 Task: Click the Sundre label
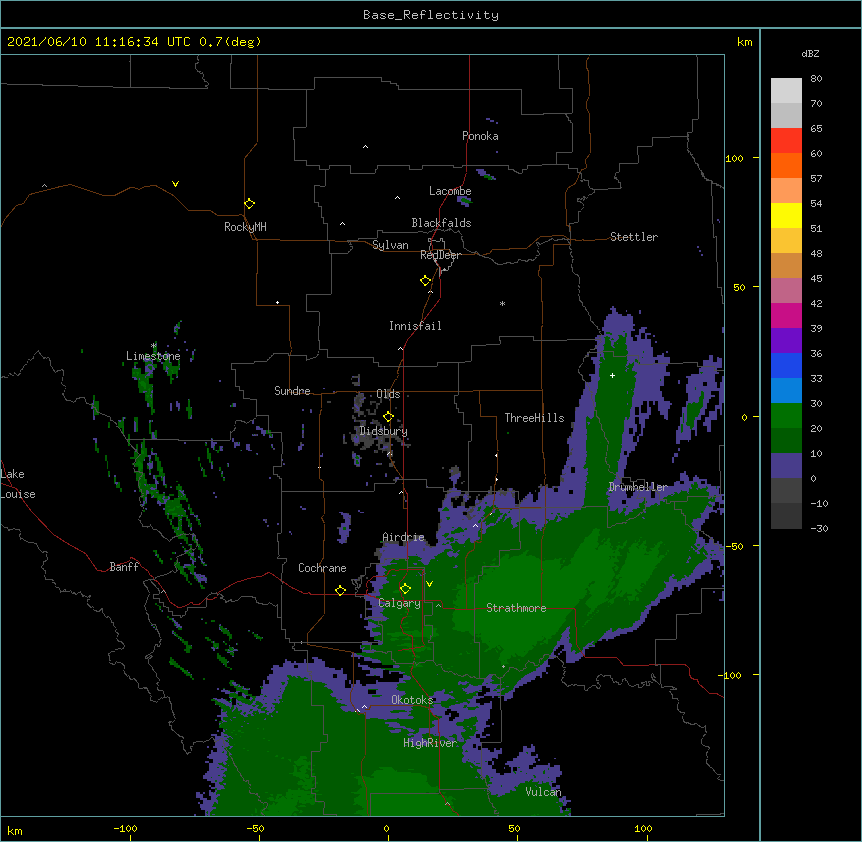click(x=292, y=391)
